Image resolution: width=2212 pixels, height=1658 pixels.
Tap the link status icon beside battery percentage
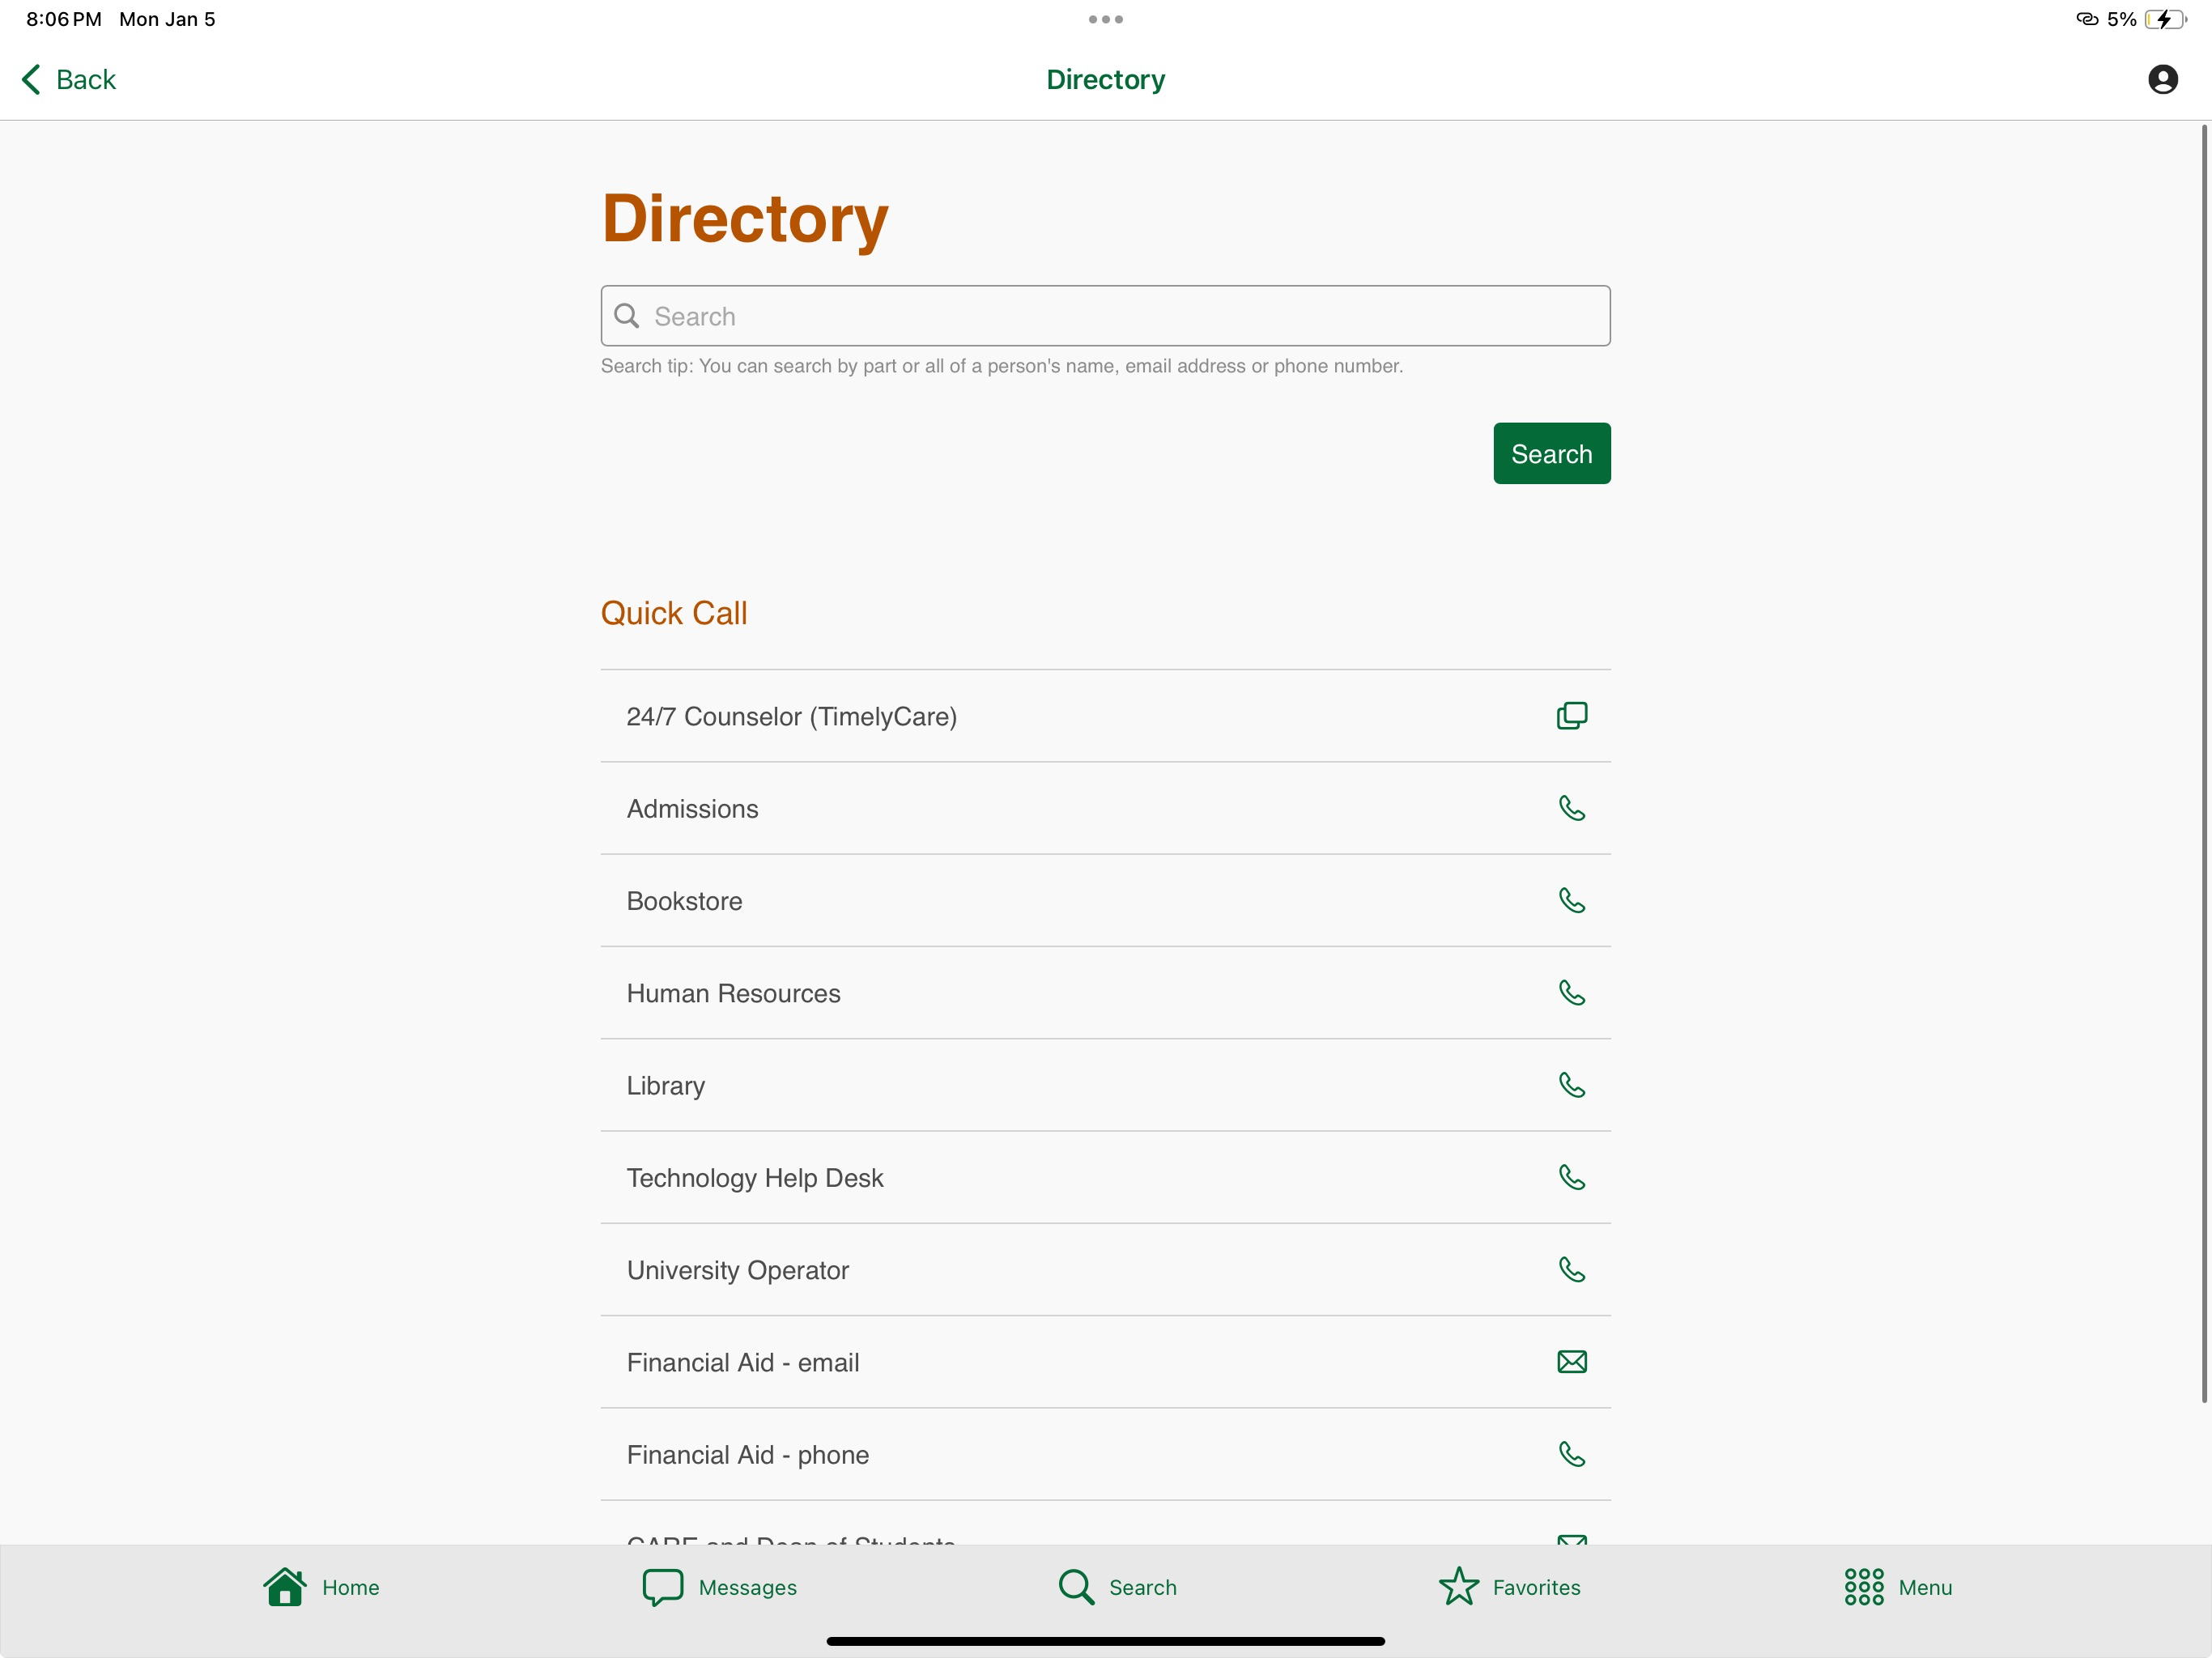(2087, 19)
